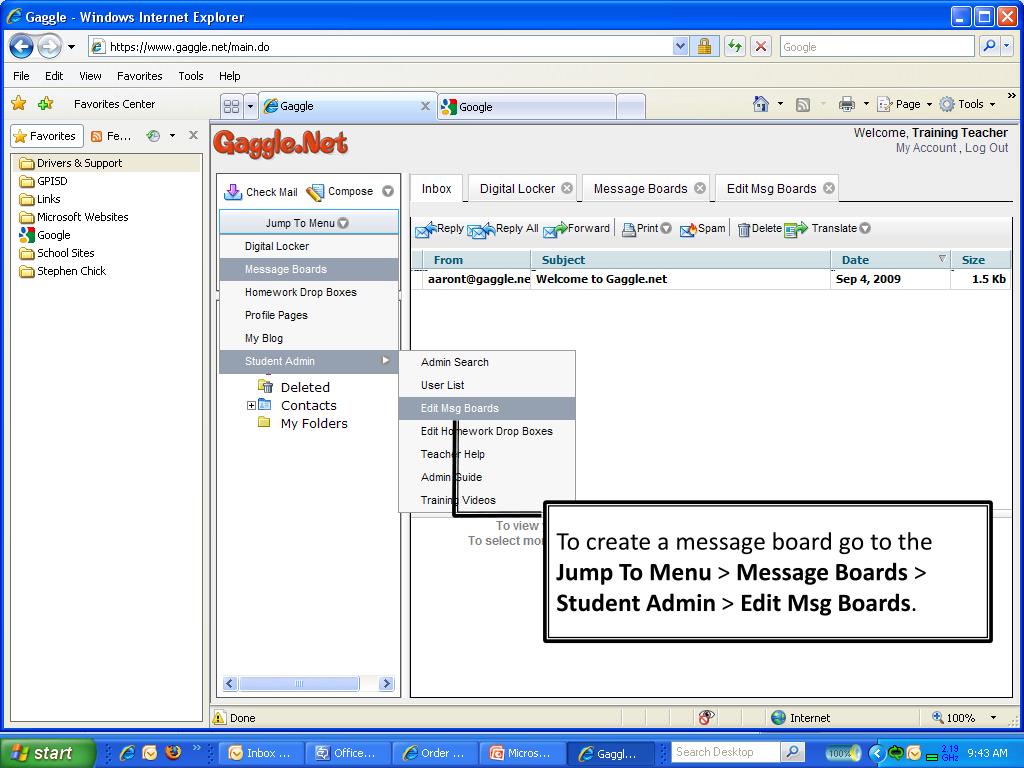Select Message Boards in Jump To Menu
The width and height of the screenshot is (1024, 768).
click(x=308, y=269)
